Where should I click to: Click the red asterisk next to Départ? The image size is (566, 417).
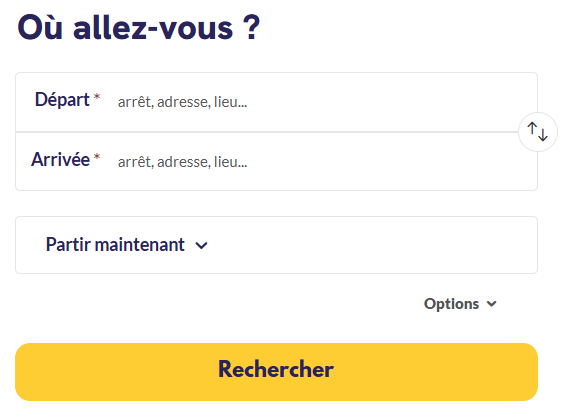pos(97,96)
